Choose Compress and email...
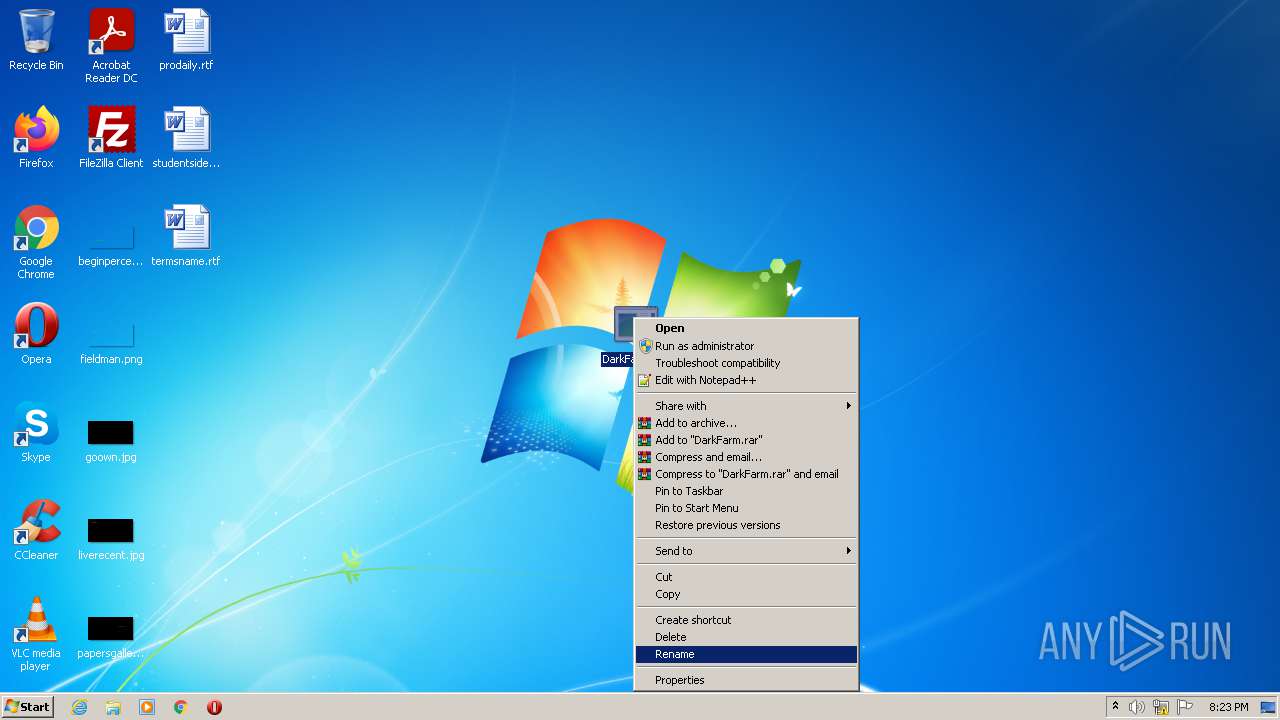Image resolution: width=1280 pixels, height=720 pixels. tap(747, 457)
